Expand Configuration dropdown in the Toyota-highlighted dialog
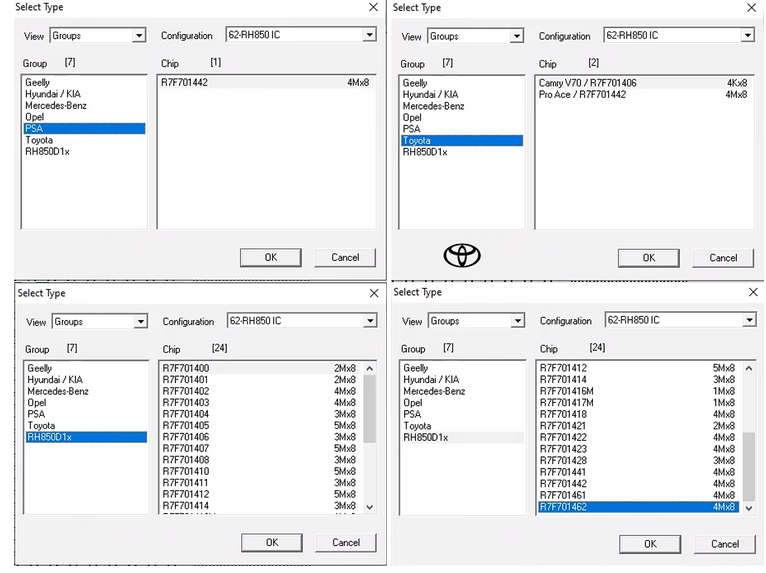This screenshot has width=766, height=573. (747, 36)
